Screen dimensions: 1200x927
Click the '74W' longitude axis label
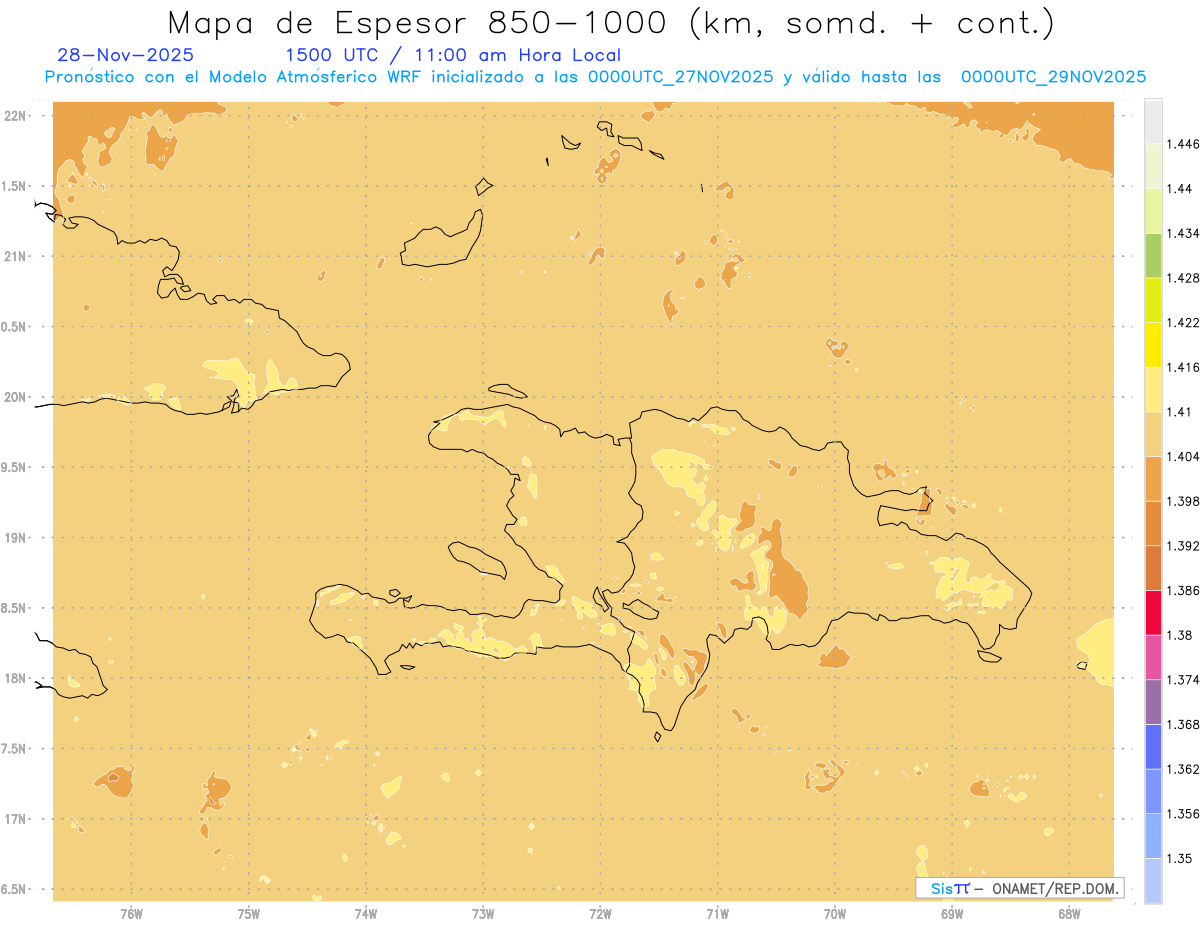(366, 914)
